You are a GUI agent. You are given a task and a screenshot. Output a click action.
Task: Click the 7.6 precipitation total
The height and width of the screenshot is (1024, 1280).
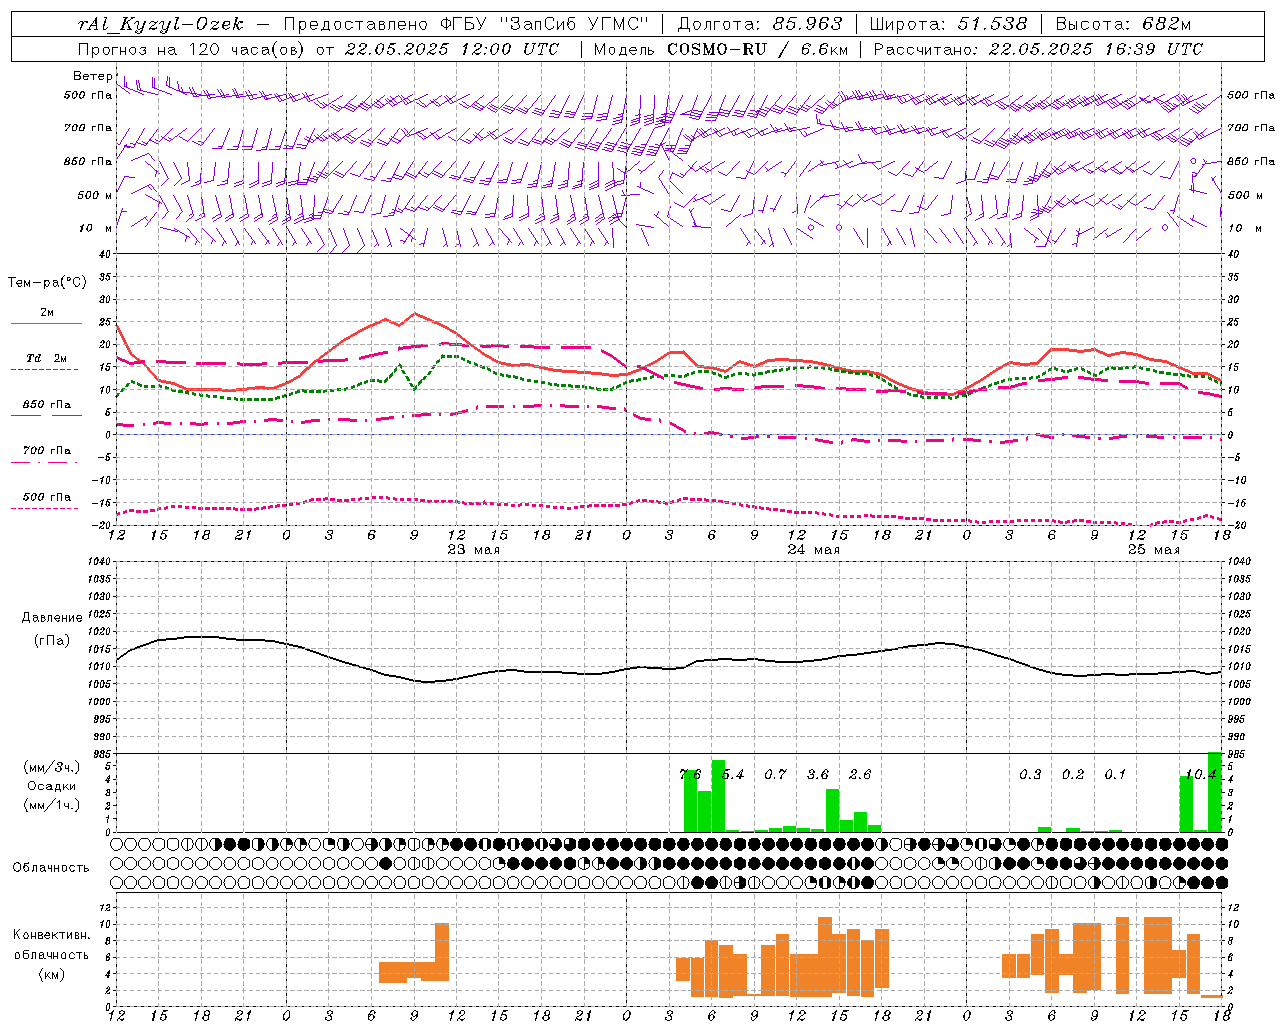point(690,774)
